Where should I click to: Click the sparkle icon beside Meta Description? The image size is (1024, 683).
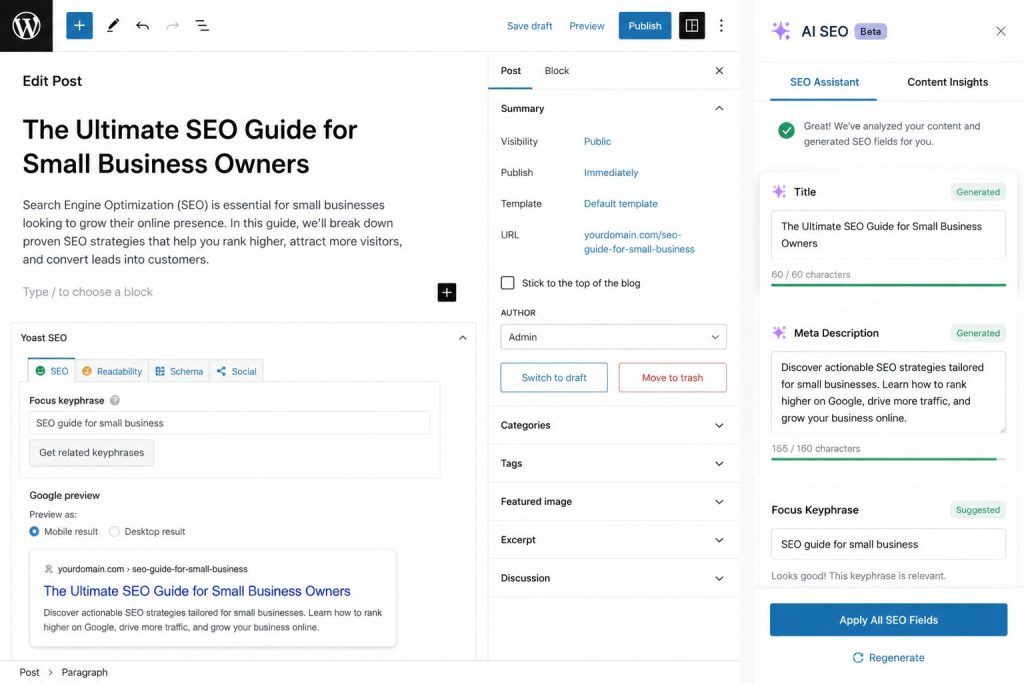tap(779, 332)
